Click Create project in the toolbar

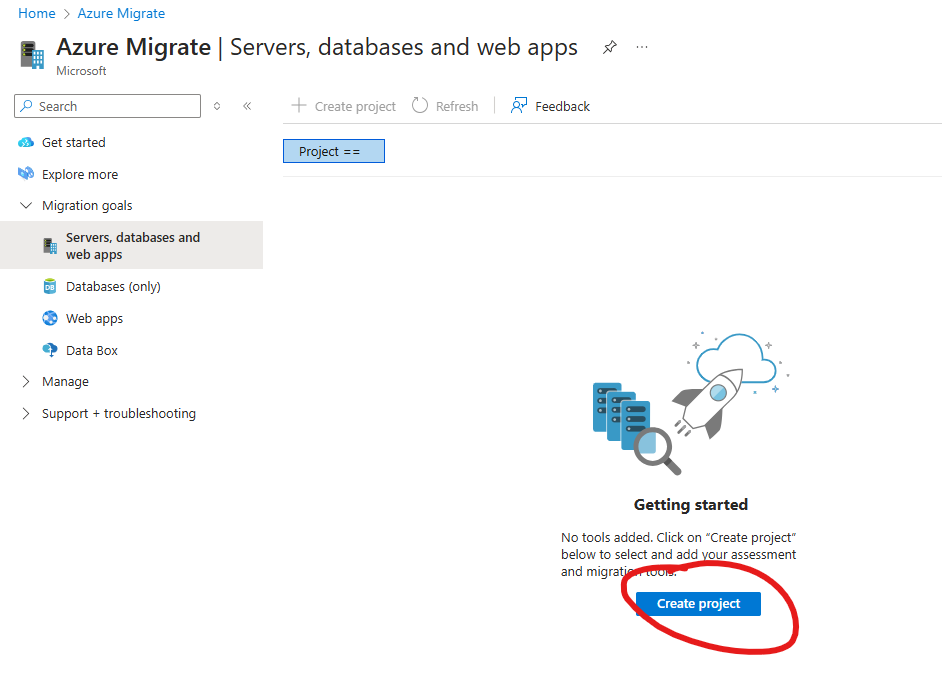tap(343, 106)
